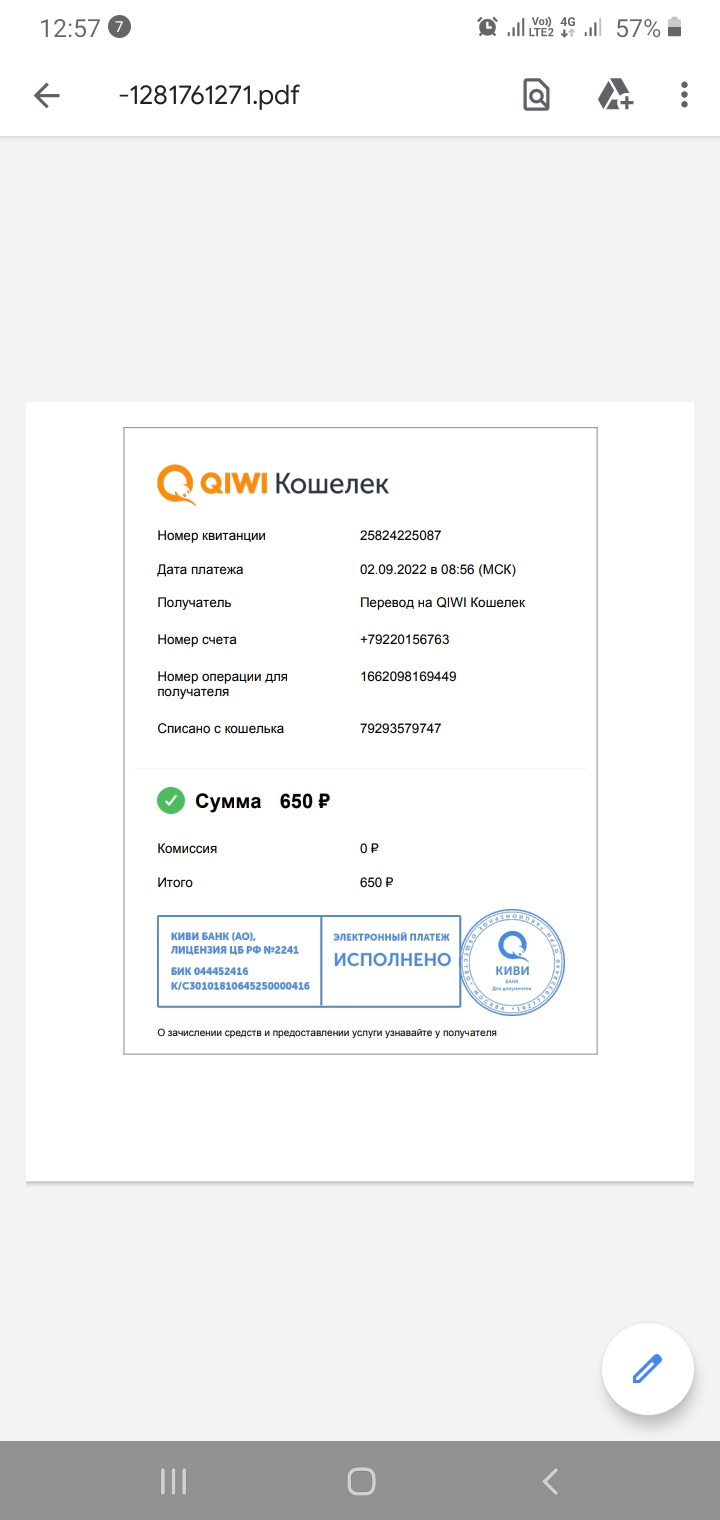Tap the bold Сумма 650 ₽ line
Viewport: 720px width, 1520px height.
263,801
